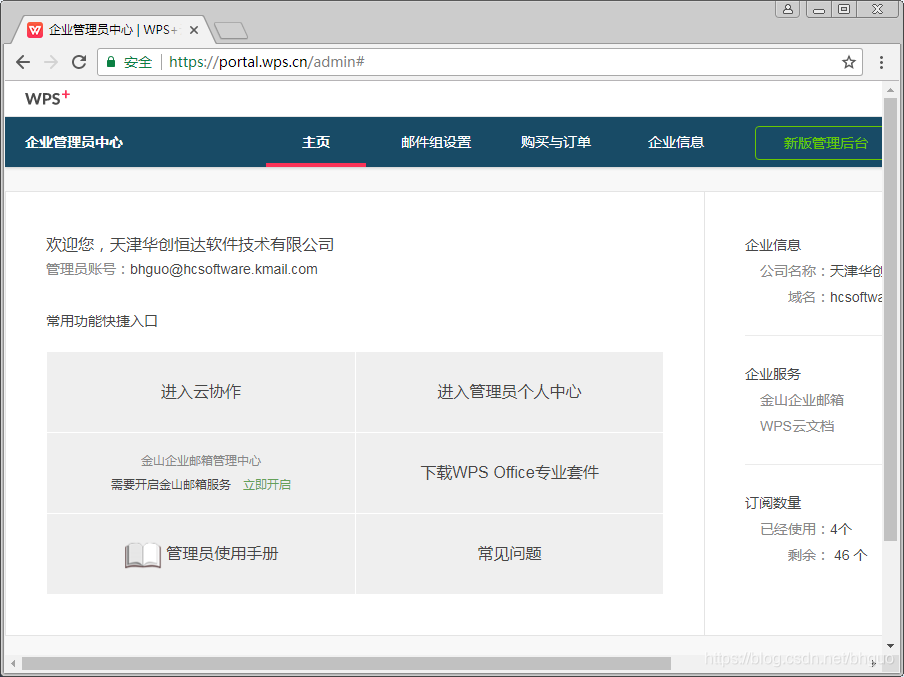Click the book icon by 管理员使用手册

coord(142,555)
